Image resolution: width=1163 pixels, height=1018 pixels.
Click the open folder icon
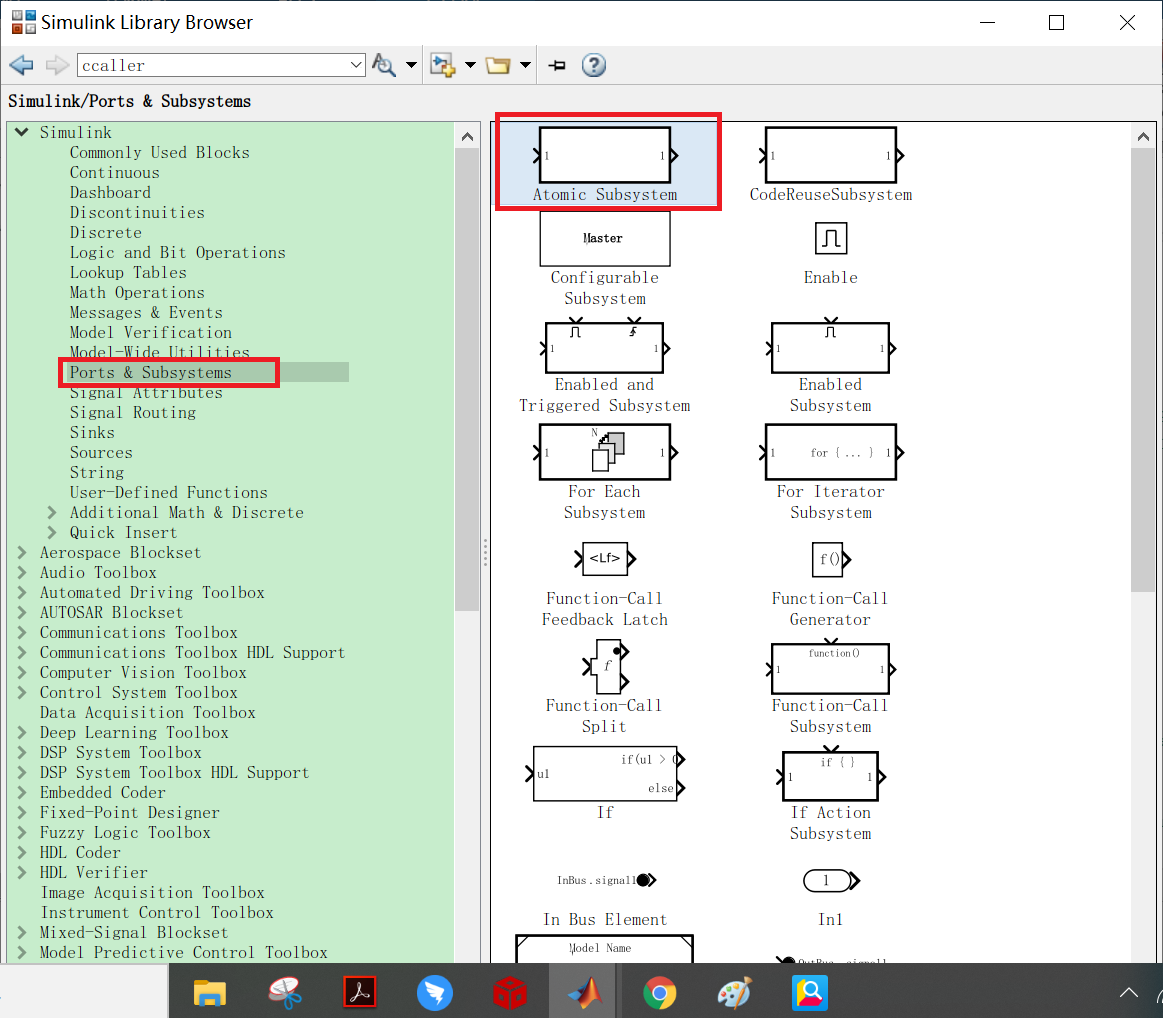498,65
